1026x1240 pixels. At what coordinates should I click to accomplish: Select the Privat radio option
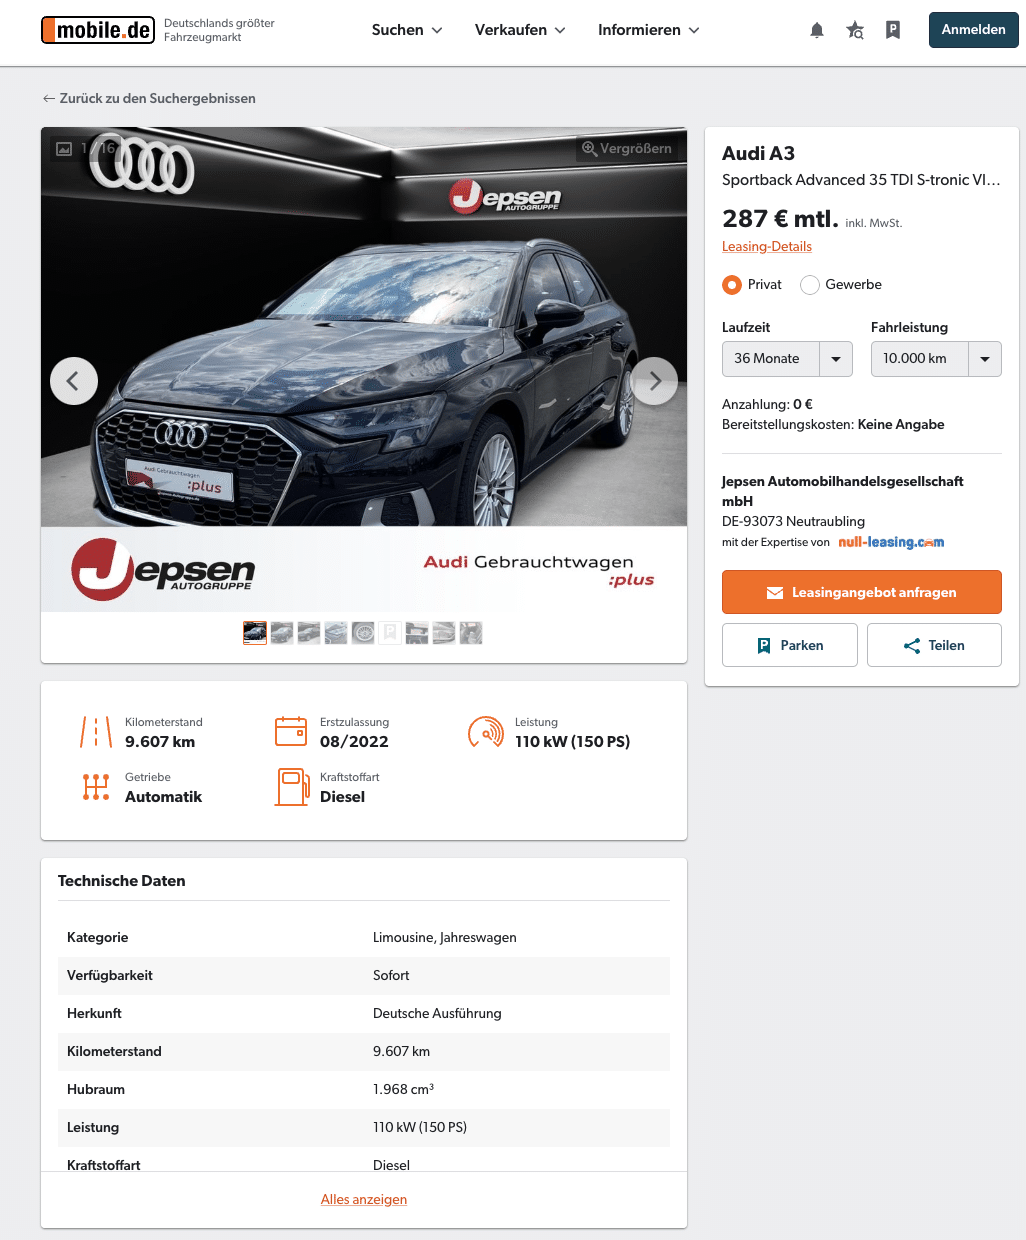pos(732,285)
